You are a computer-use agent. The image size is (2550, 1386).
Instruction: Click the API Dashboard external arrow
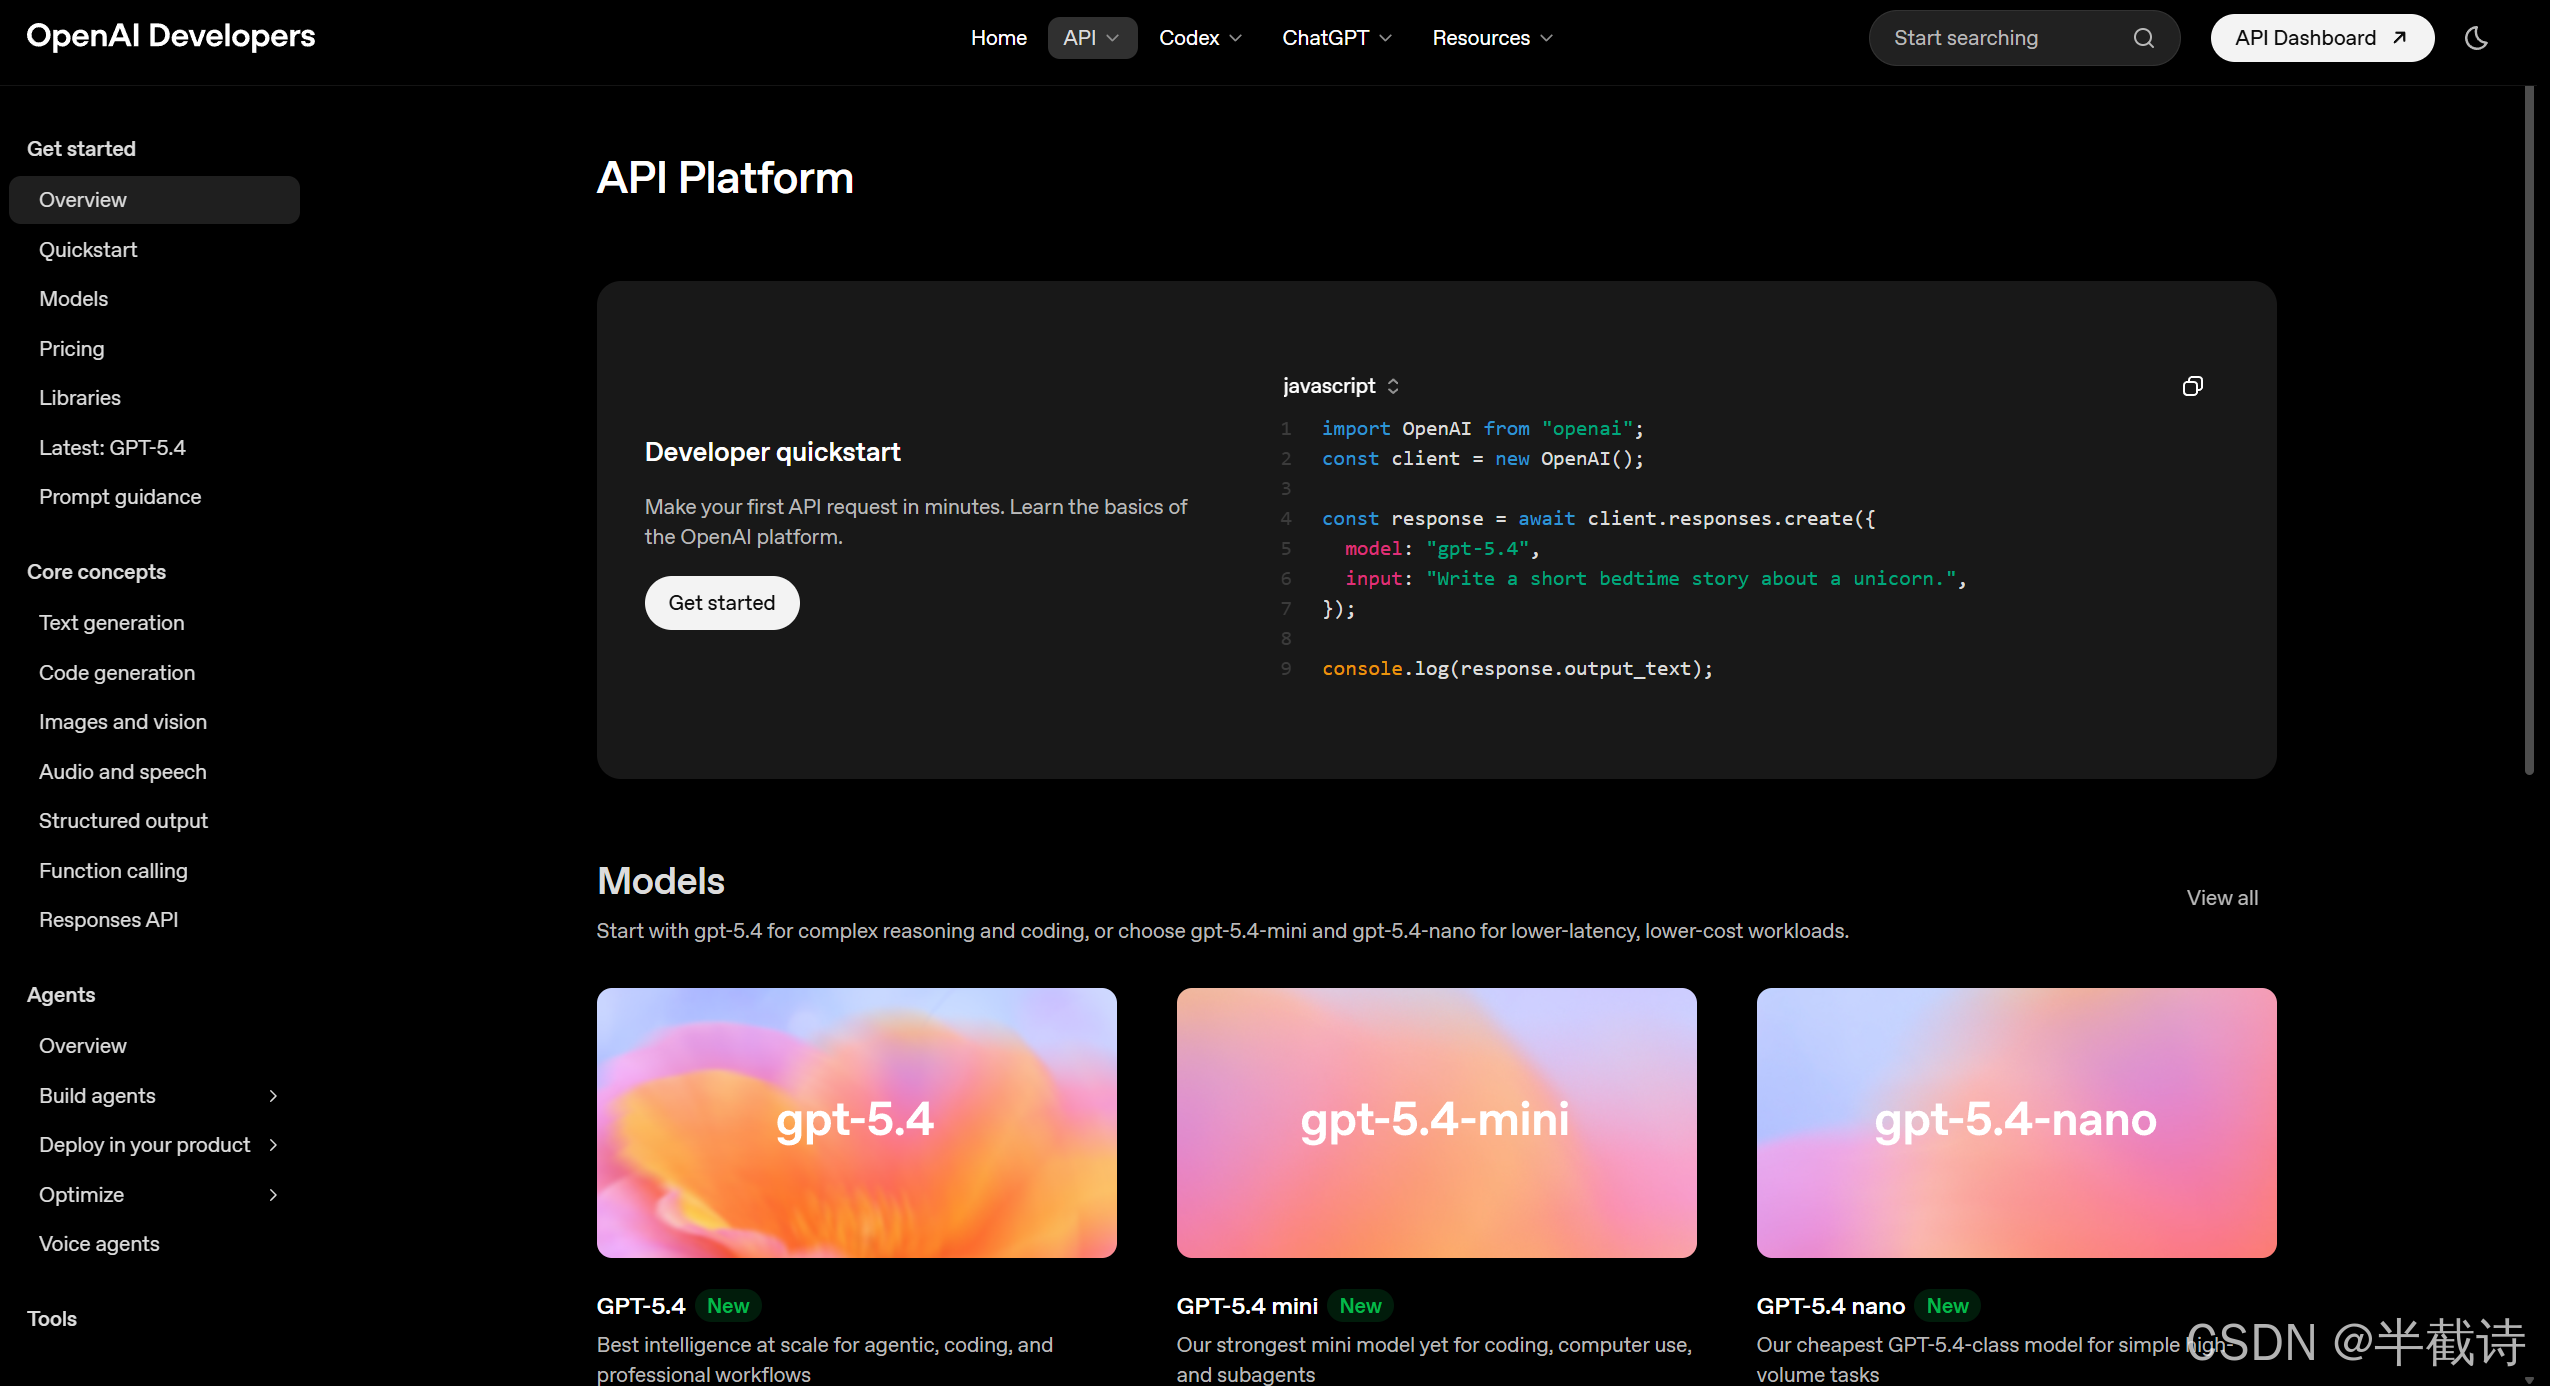pos(2399,38)
